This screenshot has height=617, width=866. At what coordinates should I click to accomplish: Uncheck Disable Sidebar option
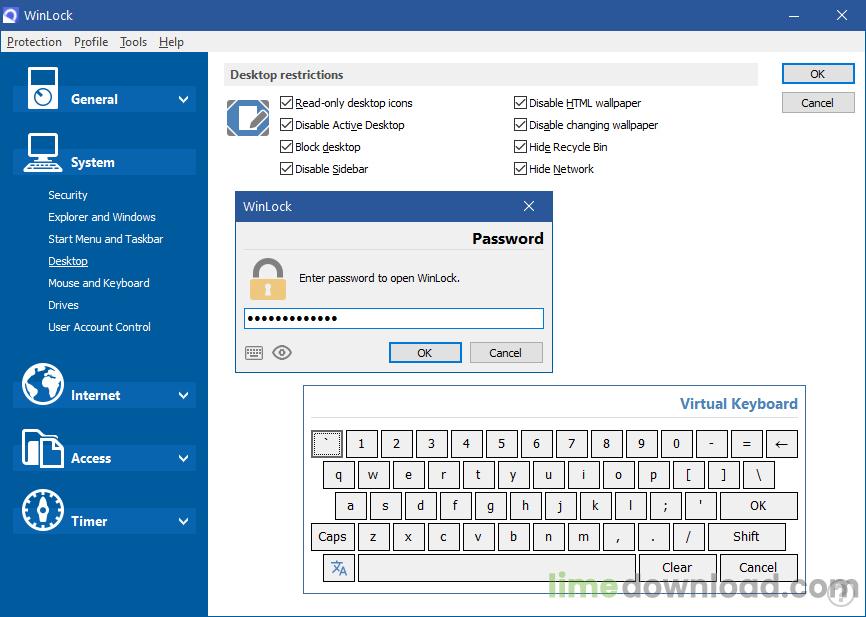point(286,169)
